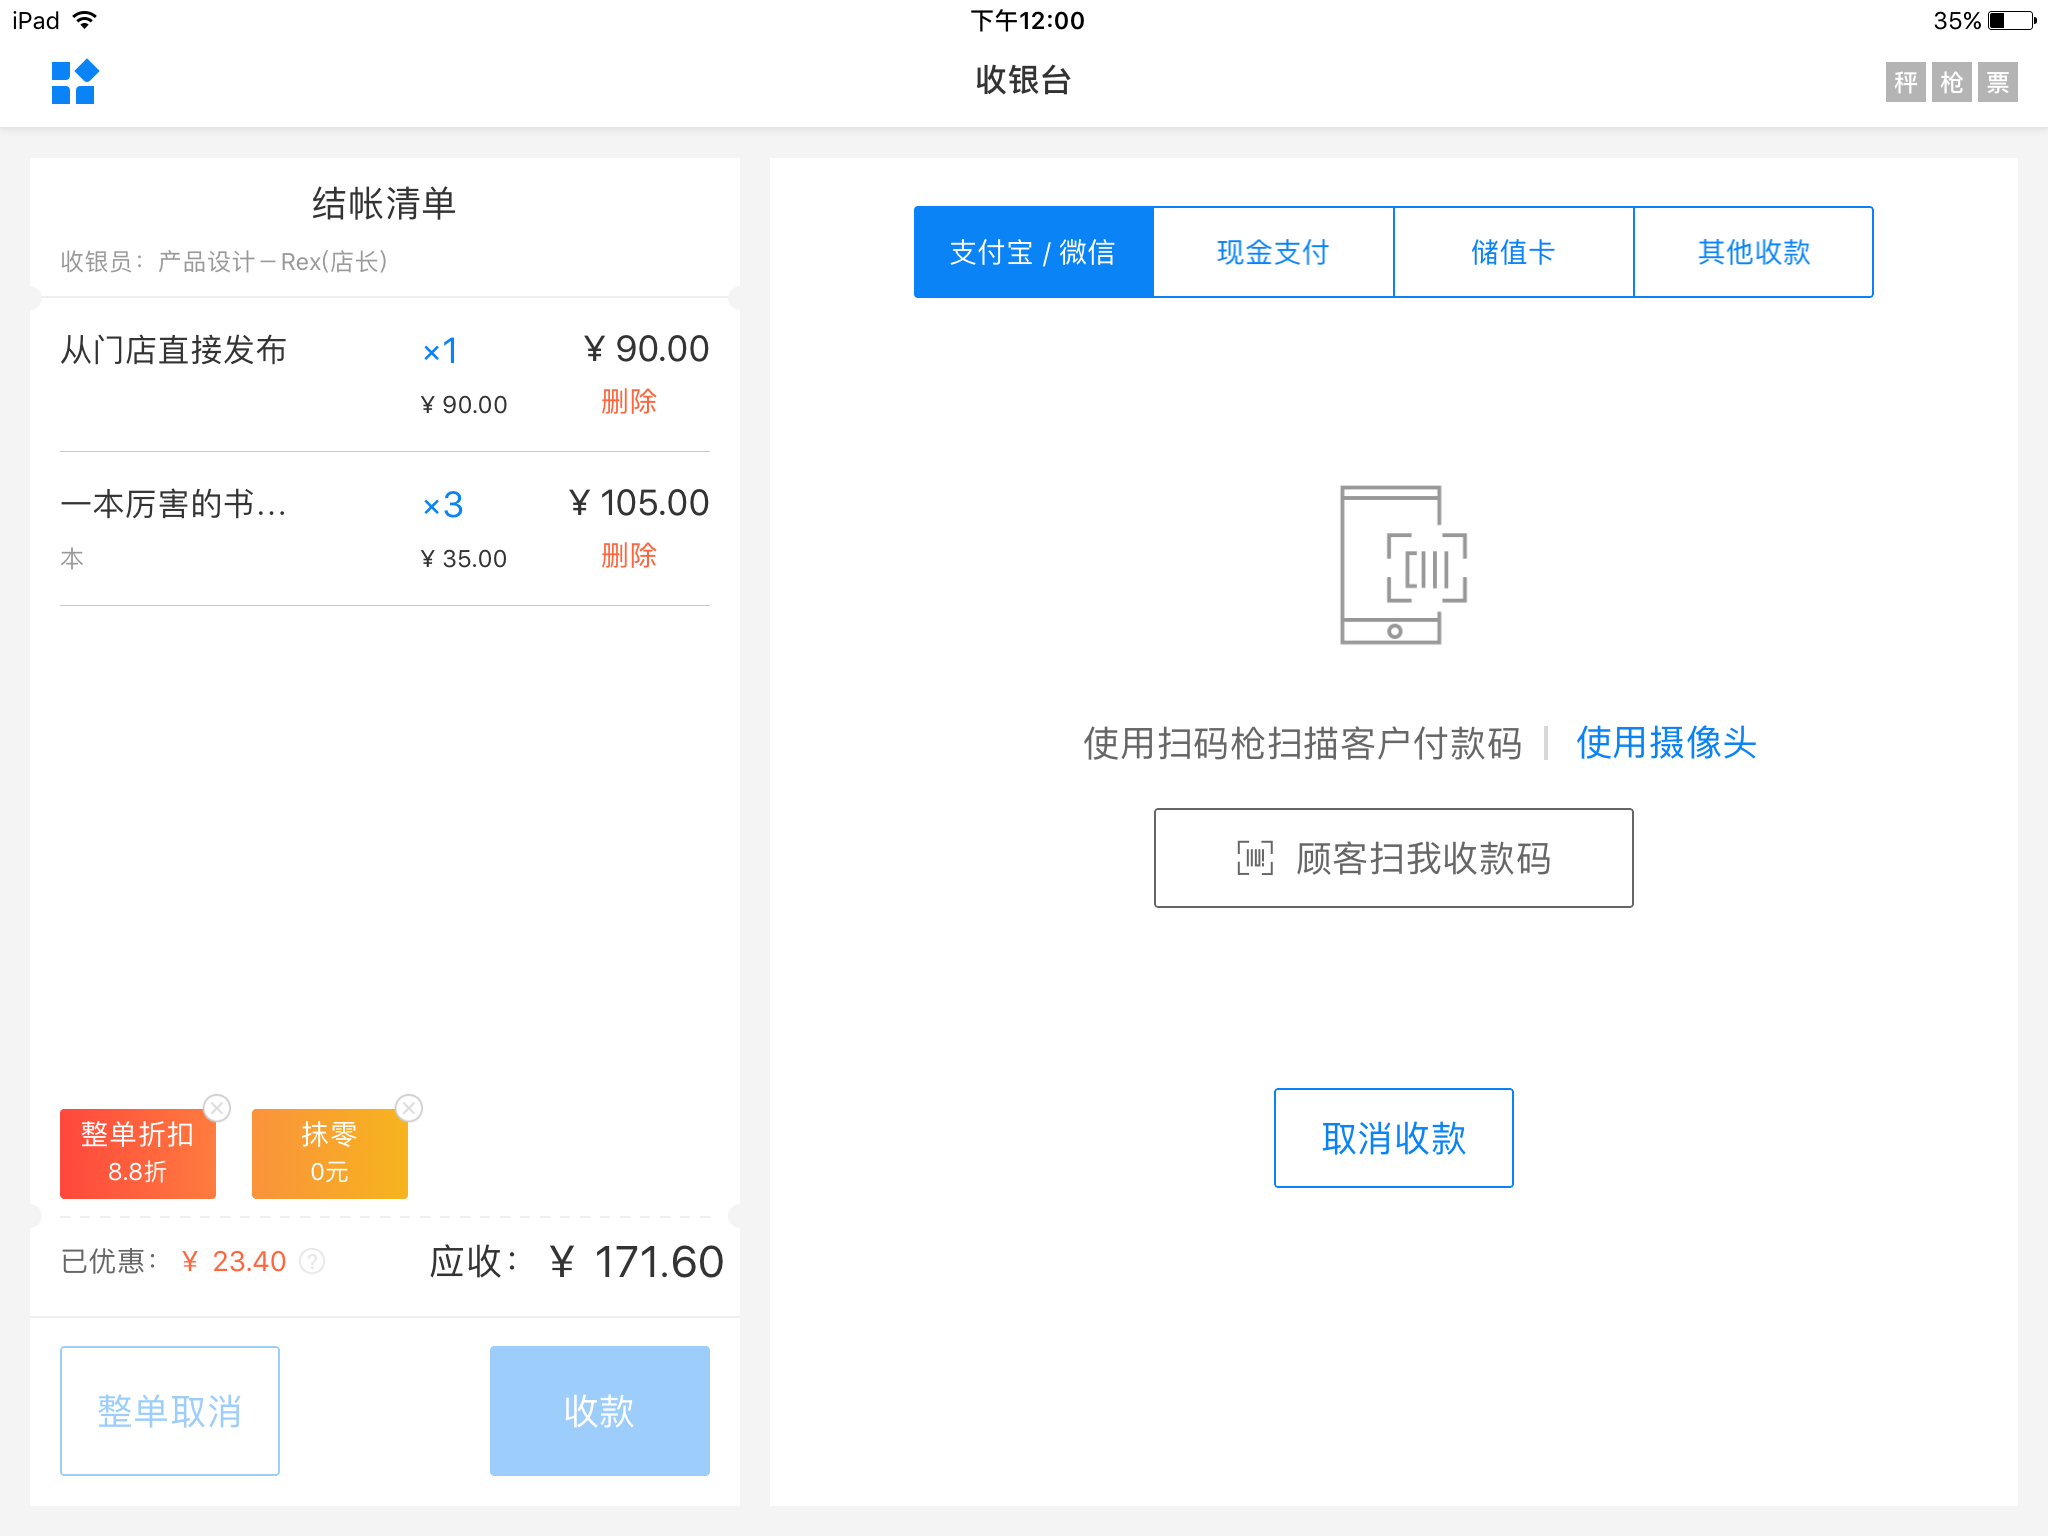The width and height of the screenshot is (2048, 1536).
Task: Remove the 抹零 rounding with its X
Action: click(409, 1108)
